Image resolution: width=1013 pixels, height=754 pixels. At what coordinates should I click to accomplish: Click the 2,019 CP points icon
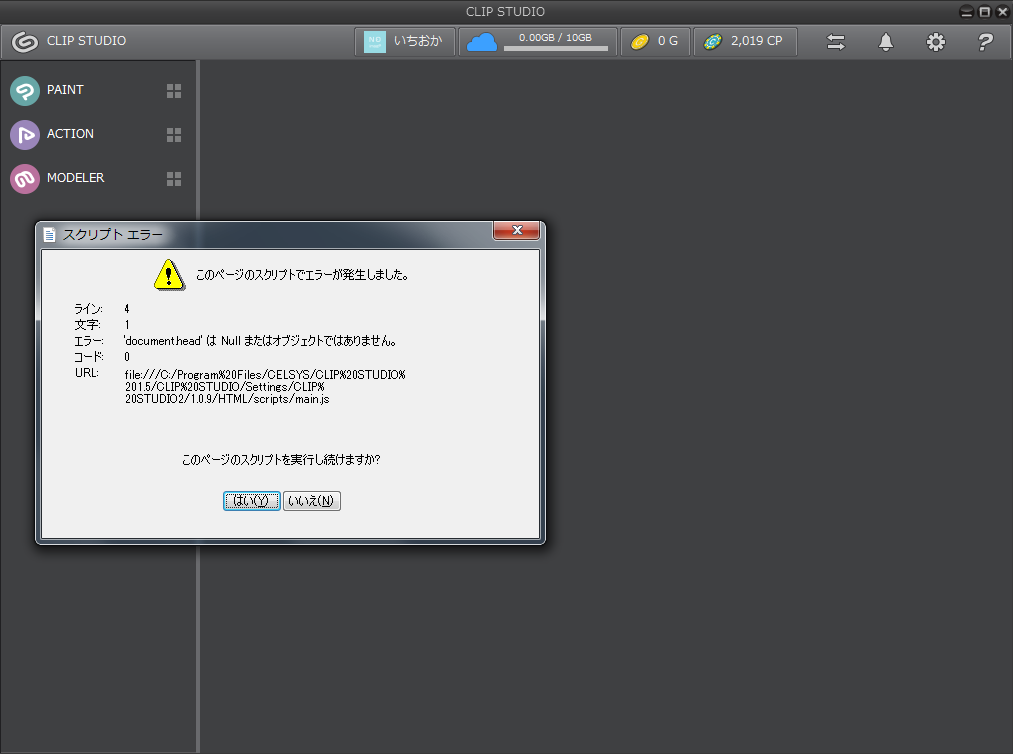click(x=713, y=41)
